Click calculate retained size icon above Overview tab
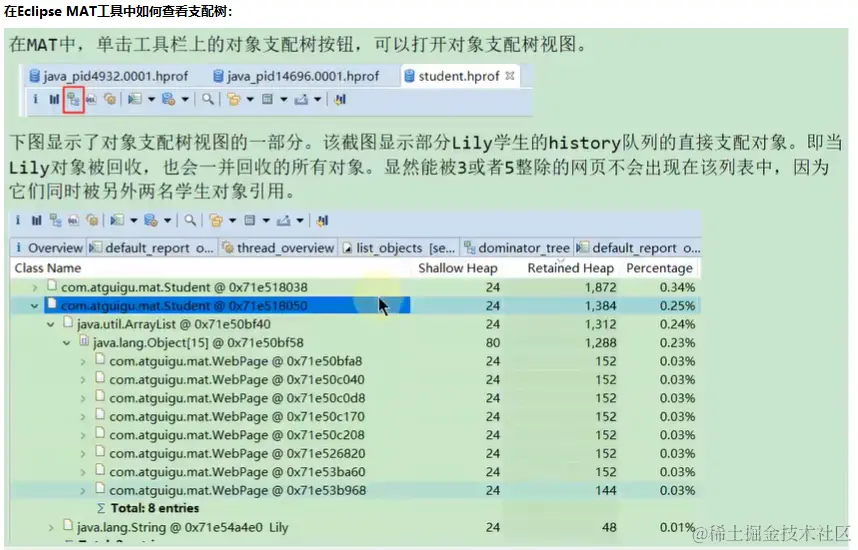Viewport: 858px width, 550px height. click(x=250, y=221)
